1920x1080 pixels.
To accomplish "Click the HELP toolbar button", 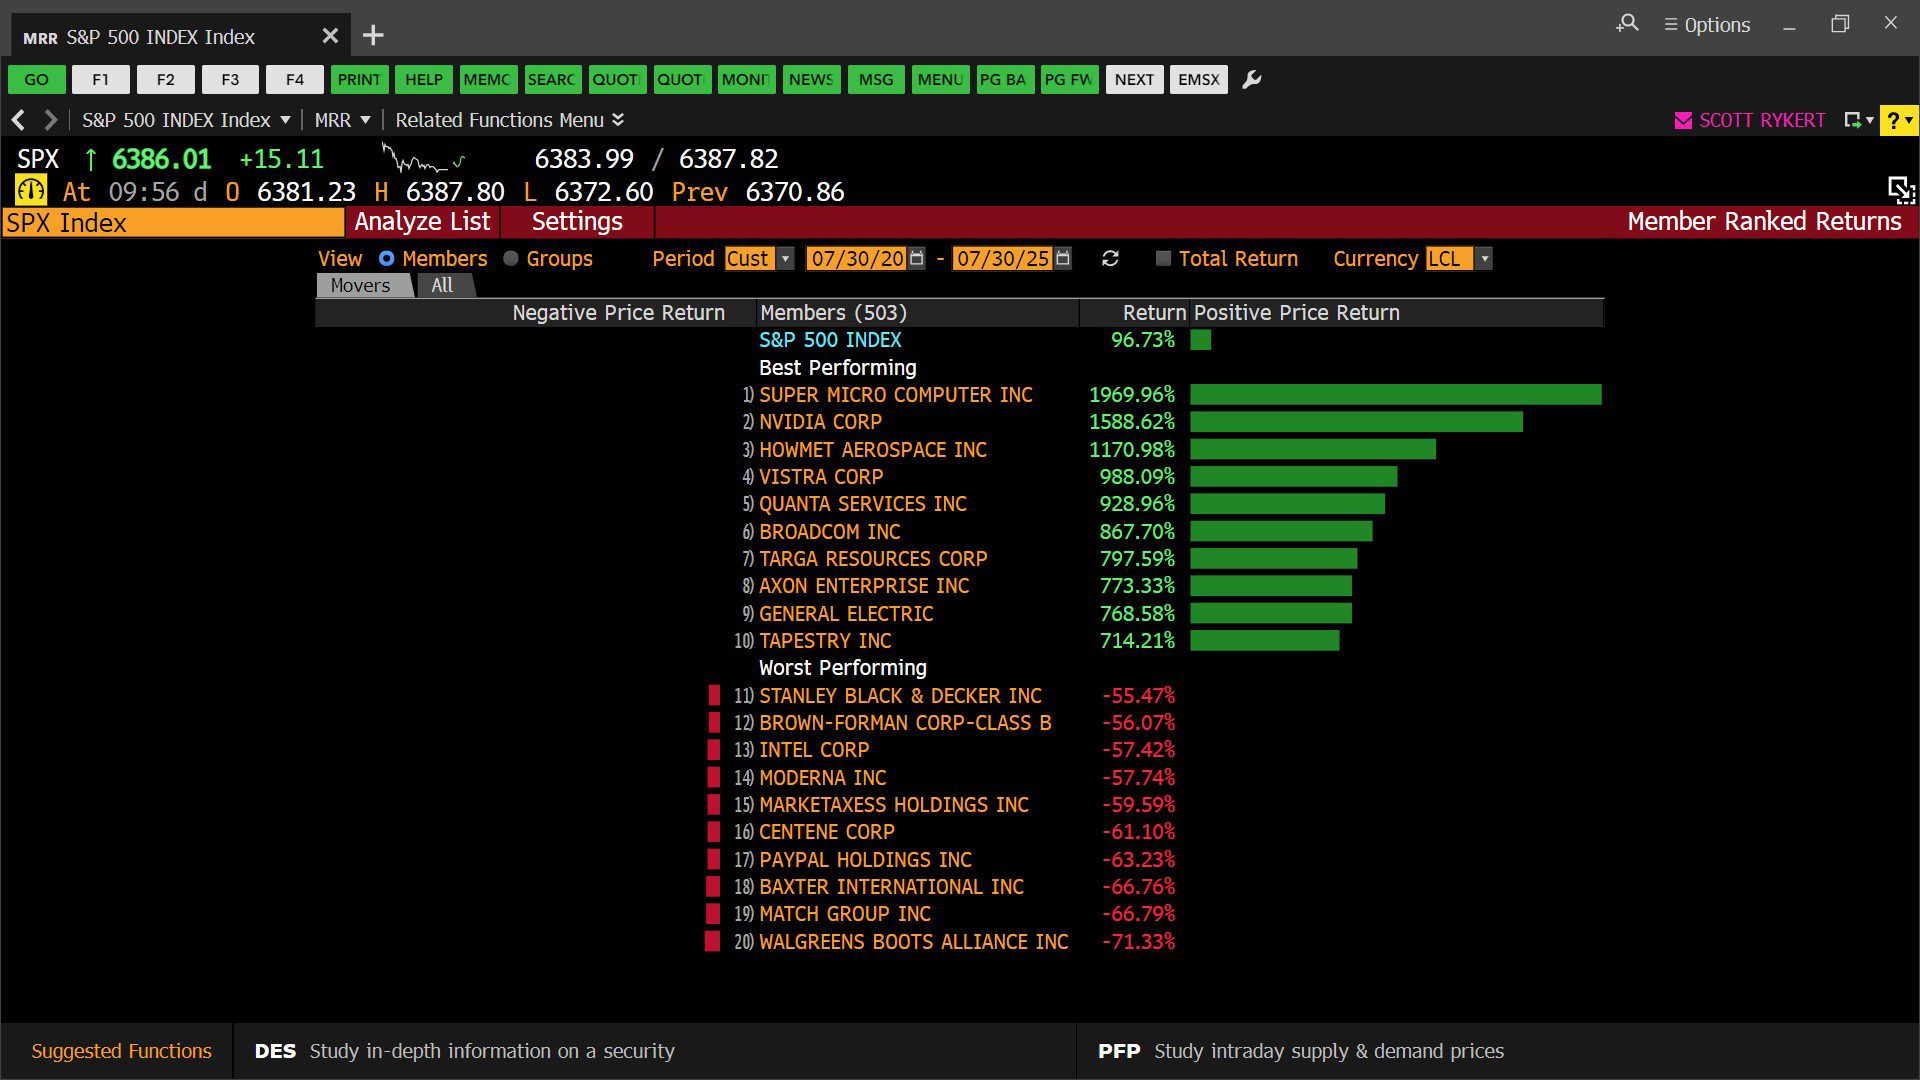I will tap(423, 80).
